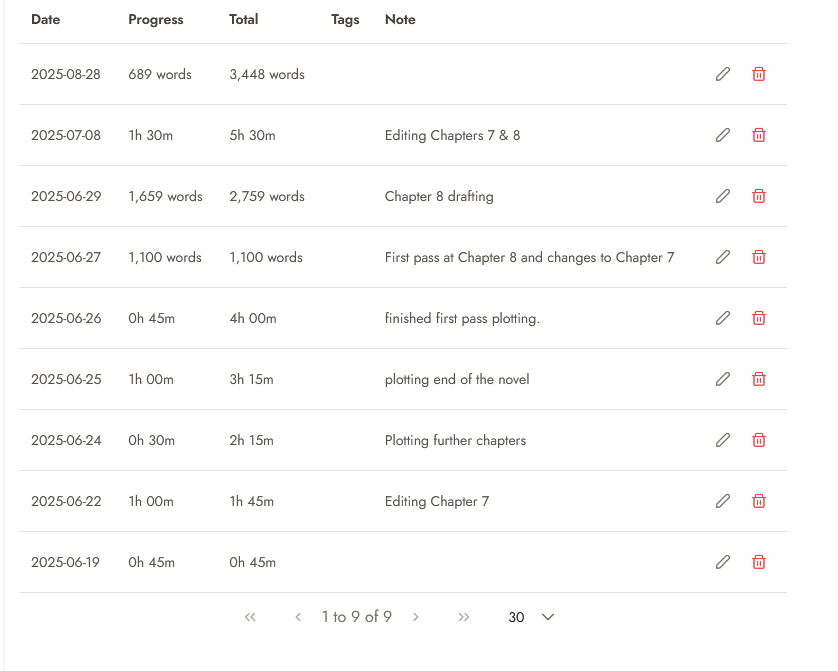Click the '3,448 words' total cell
The width and height of the screenshot is (838, 671).
[267, 74]
